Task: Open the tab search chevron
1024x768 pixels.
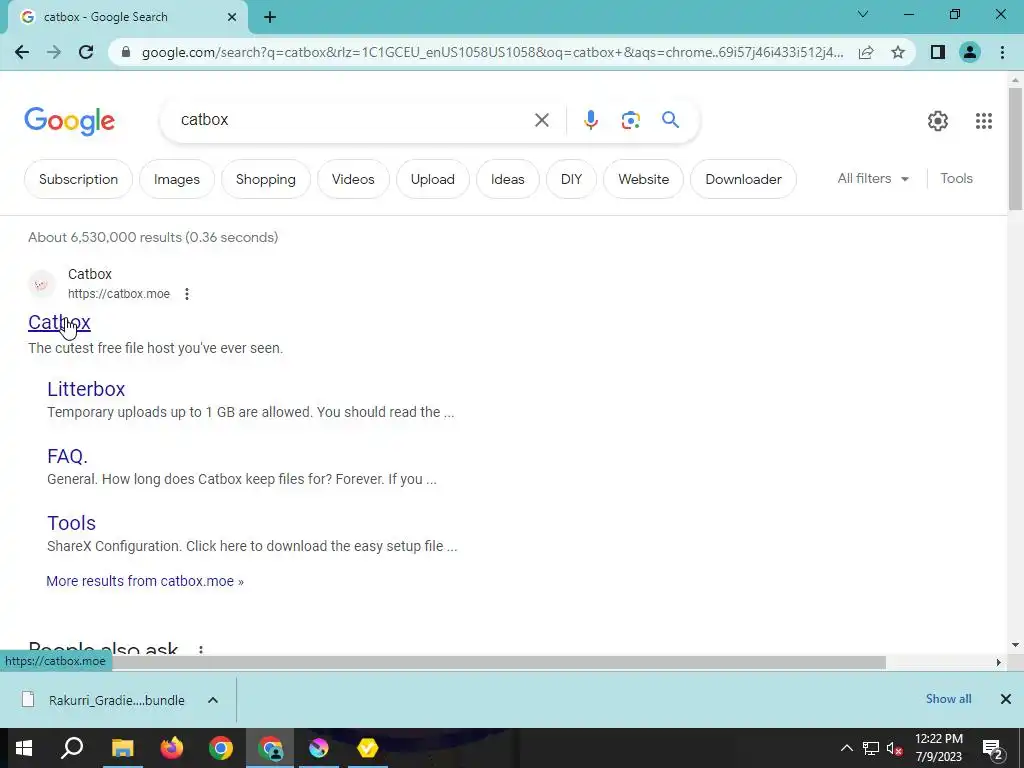Action: pos(863,14)
